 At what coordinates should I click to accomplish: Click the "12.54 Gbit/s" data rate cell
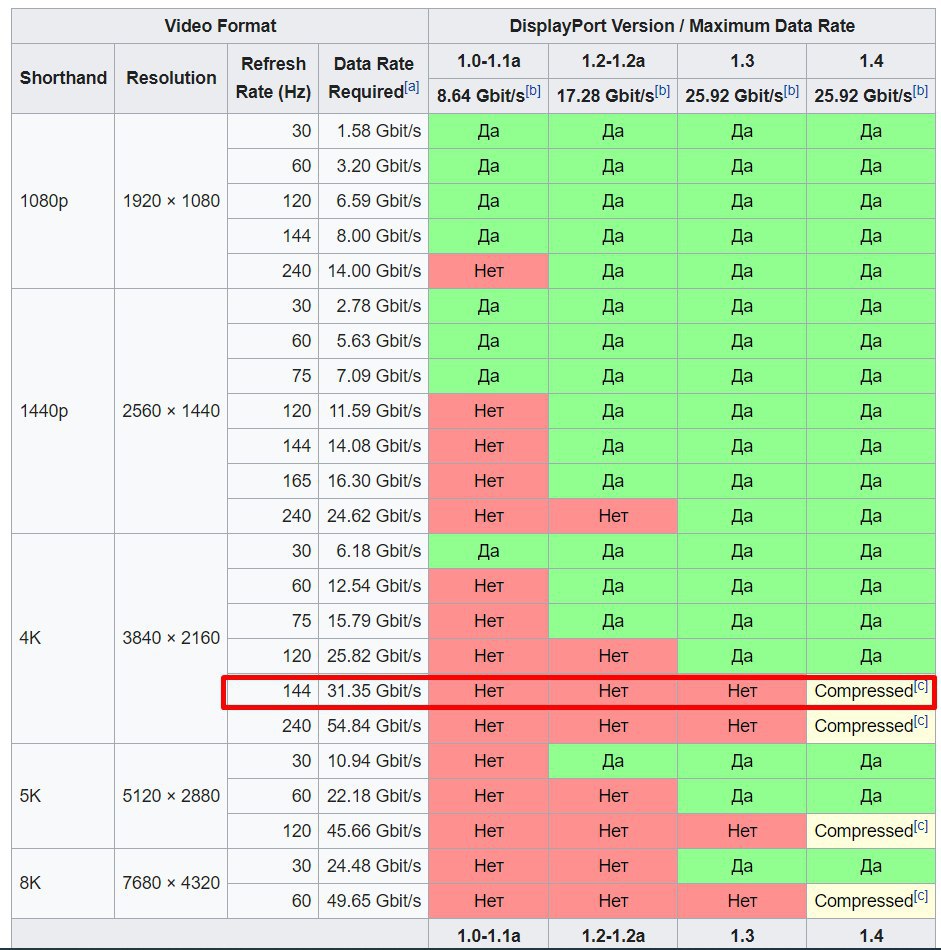(x=374, y=586)
